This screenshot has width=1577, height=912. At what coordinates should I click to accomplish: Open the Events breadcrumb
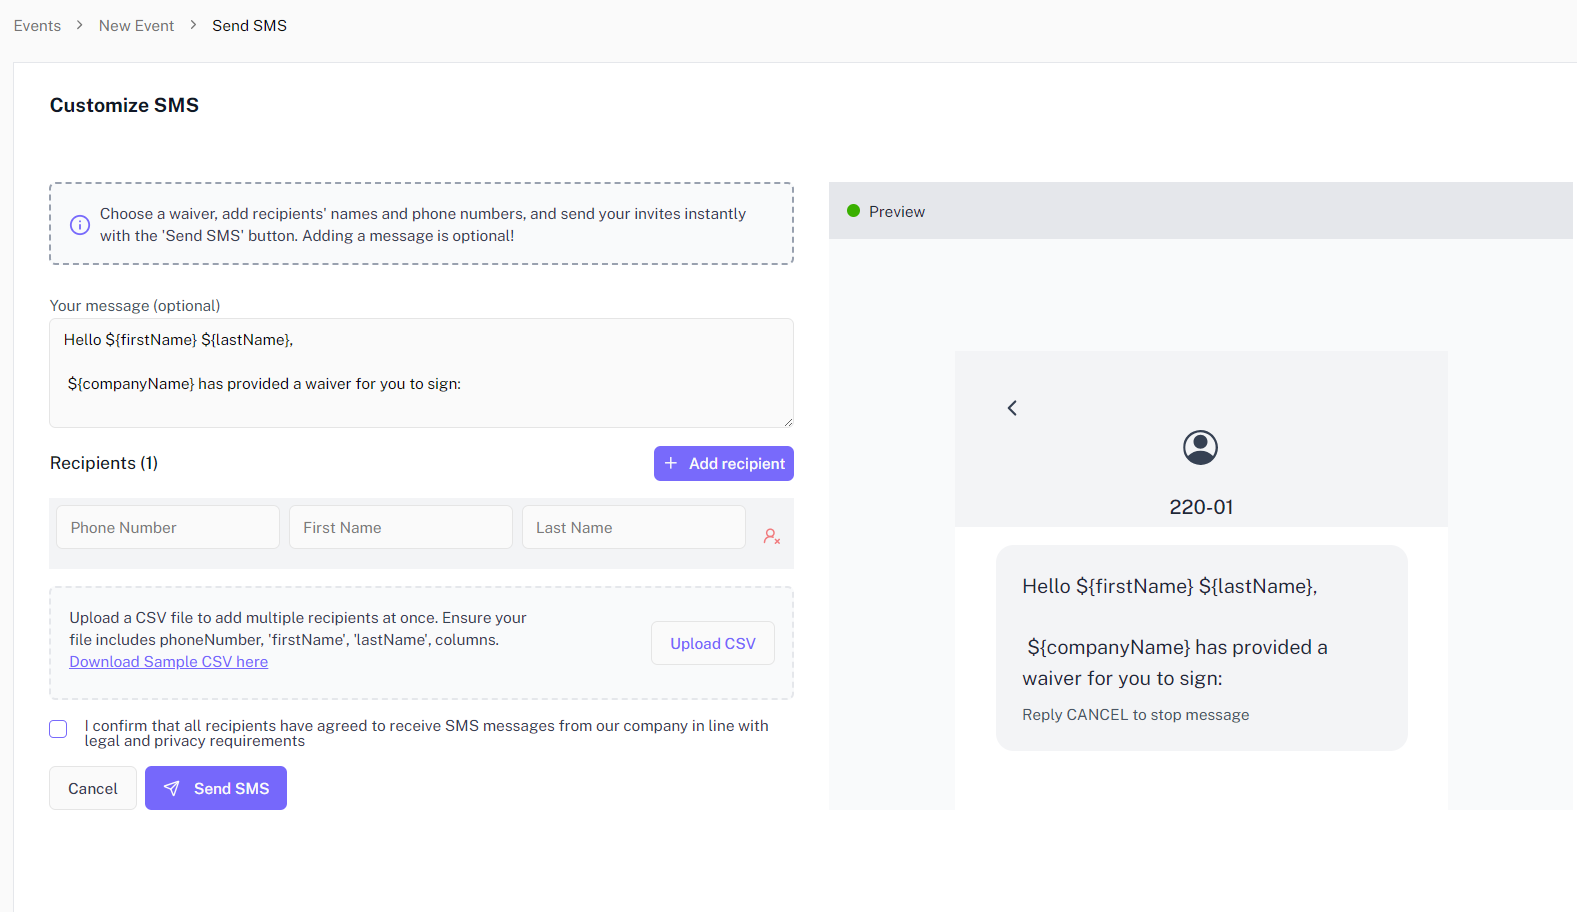click(x=37, y=26)
